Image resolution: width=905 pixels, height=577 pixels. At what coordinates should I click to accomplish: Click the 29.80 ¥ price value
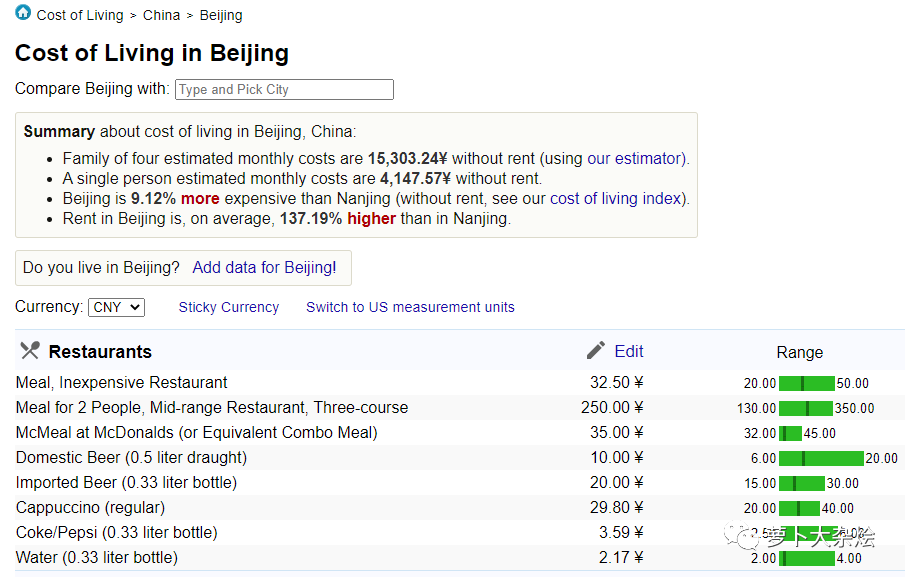616,507
